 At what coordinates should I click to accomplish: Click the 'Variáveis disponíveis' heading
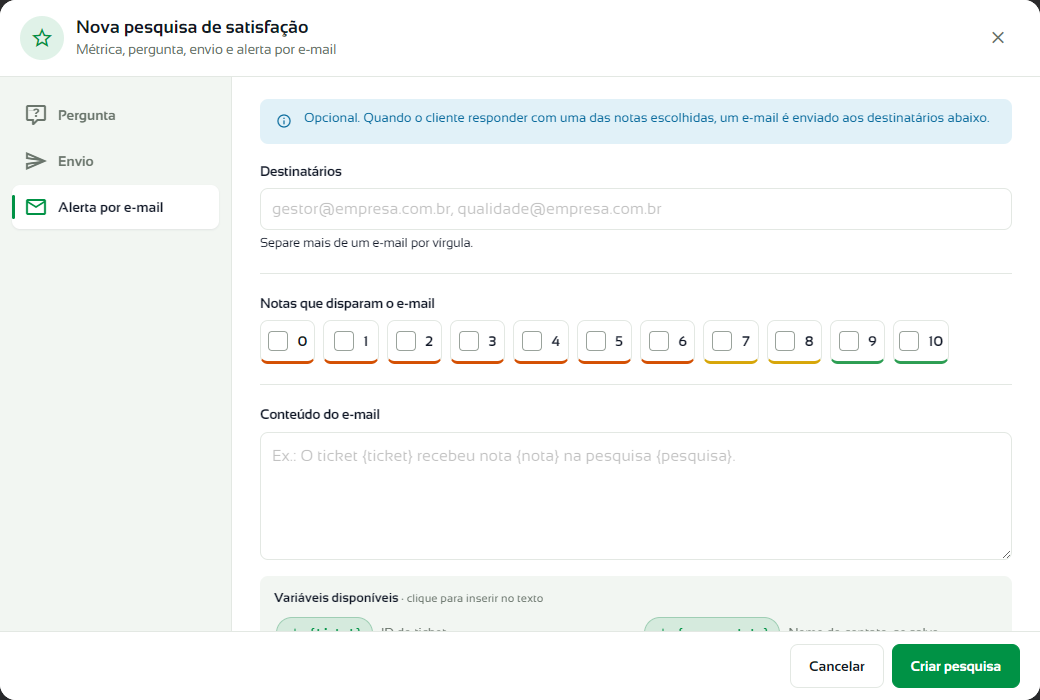click(336, 598)
